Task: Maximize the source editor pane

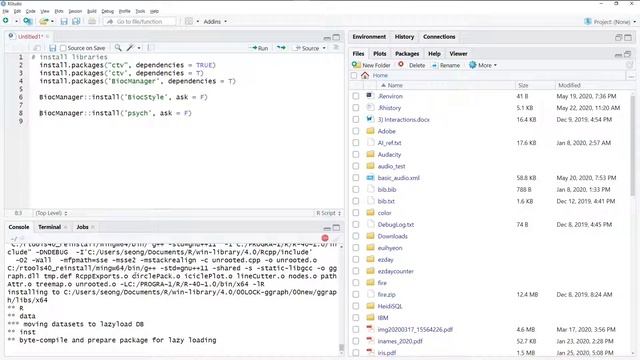Action: point(336,37)
